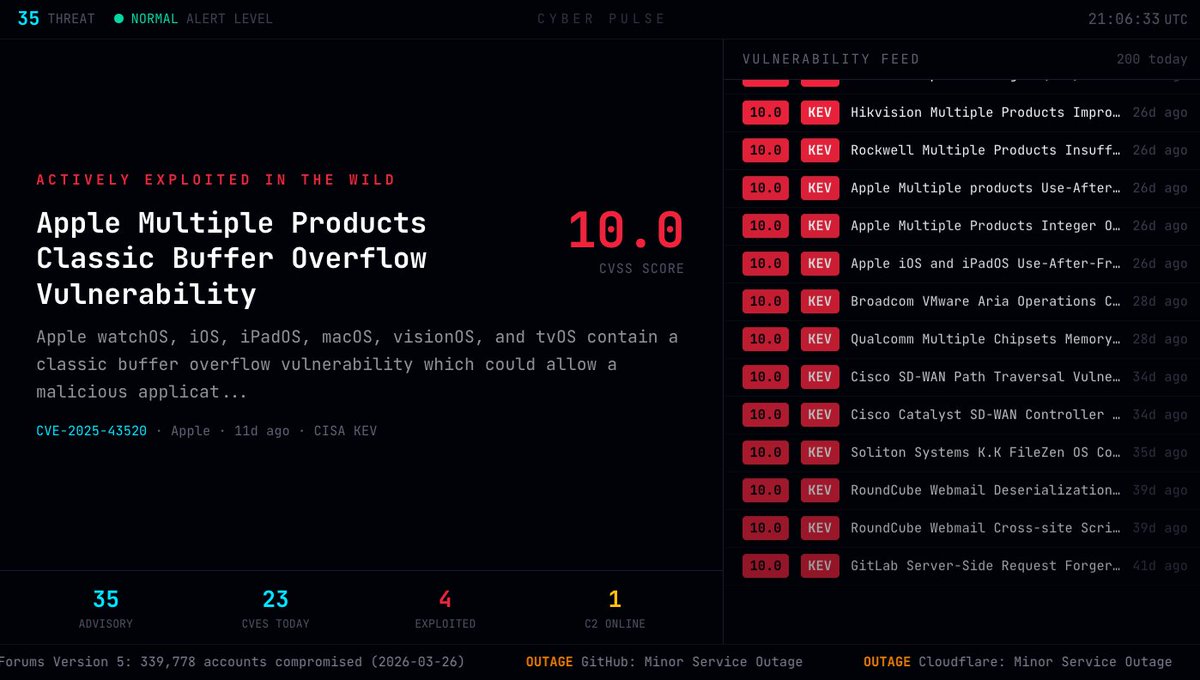The height and width of the screenshot is (680, 1200).
Task: Click the 339,778 accounts compromised ticker item
Action: tap(232, 662)
